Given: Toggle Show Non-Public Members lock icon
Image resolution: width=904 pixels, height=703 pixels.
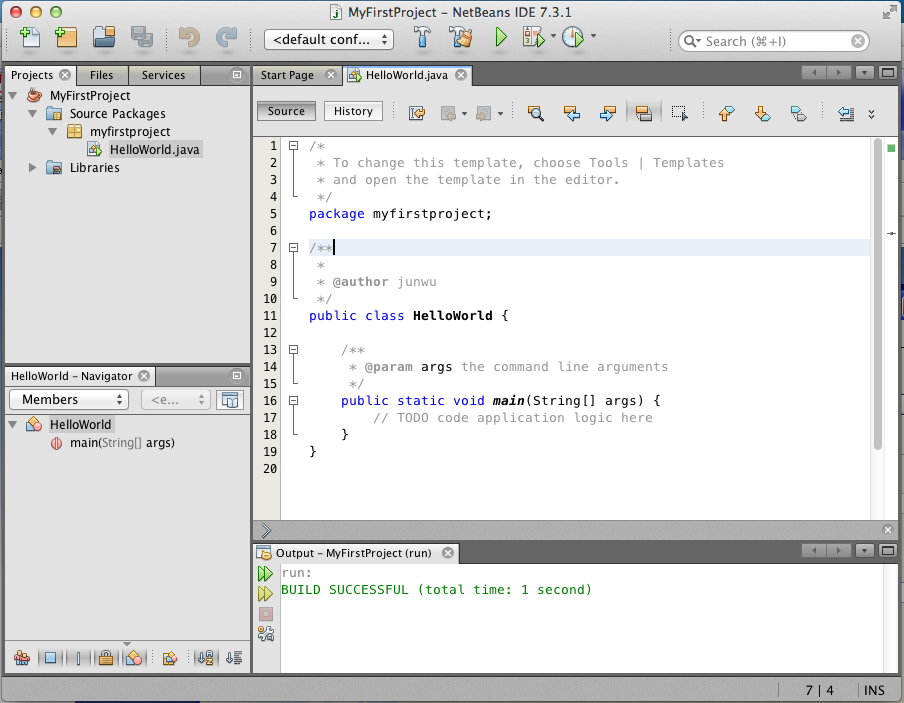Looking at the screenshot, I should click(x=106, y=657).
